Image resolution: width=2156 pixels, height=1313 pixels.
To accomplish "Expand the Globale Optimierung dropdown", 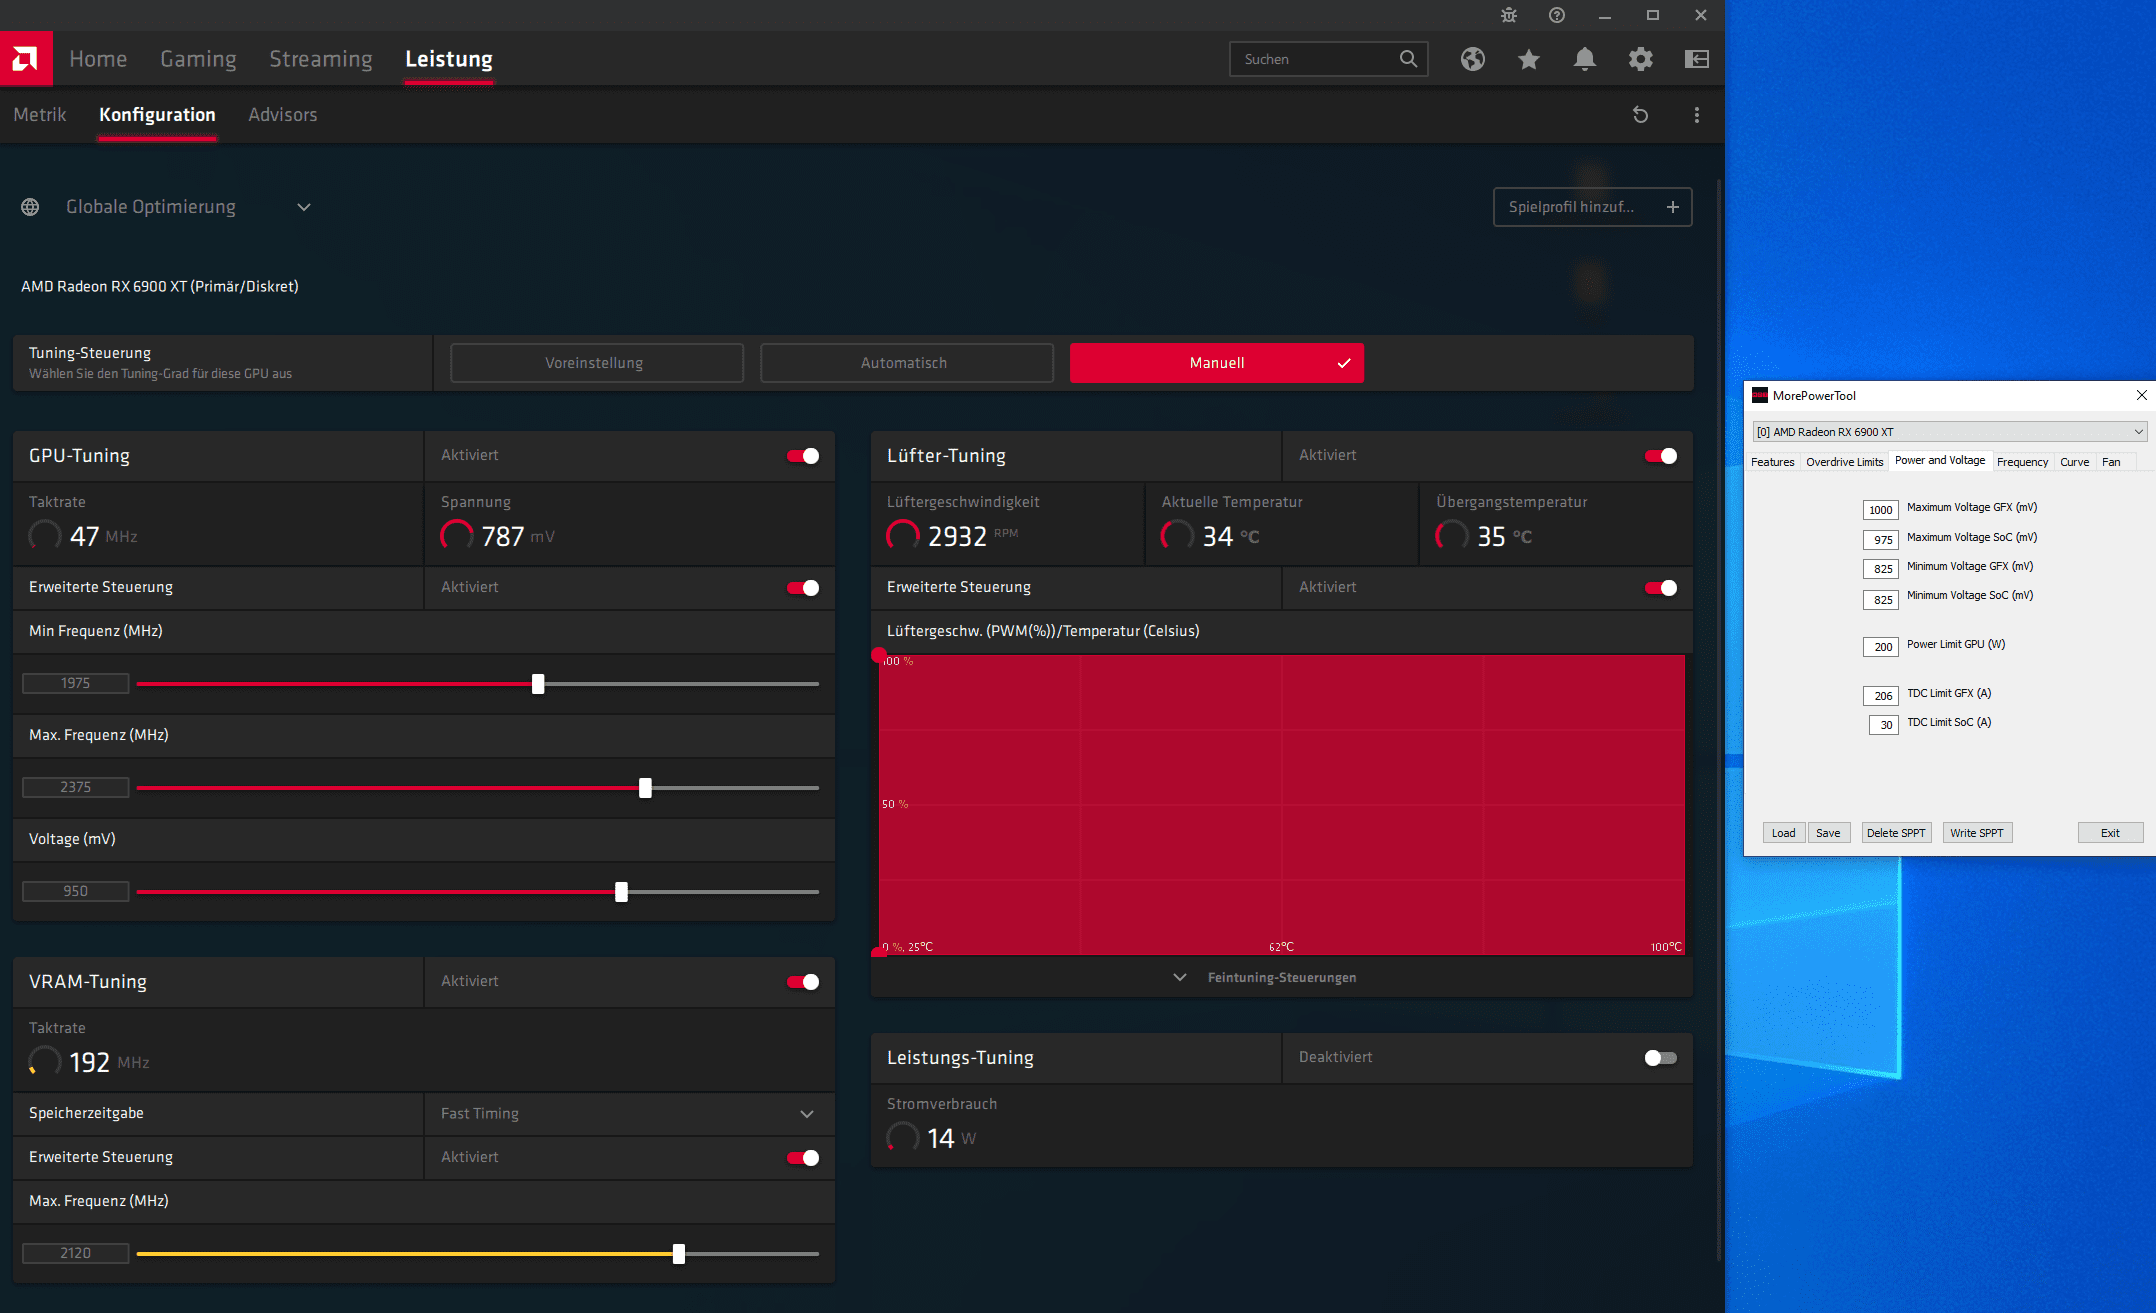I will point(304,207).
